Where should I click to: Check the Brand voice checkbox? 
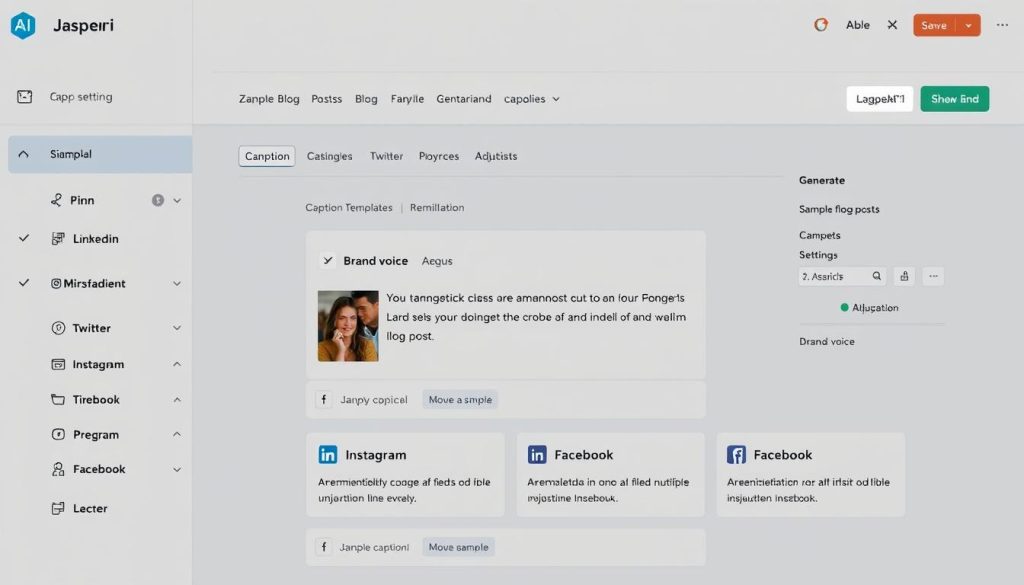point(327,260)
